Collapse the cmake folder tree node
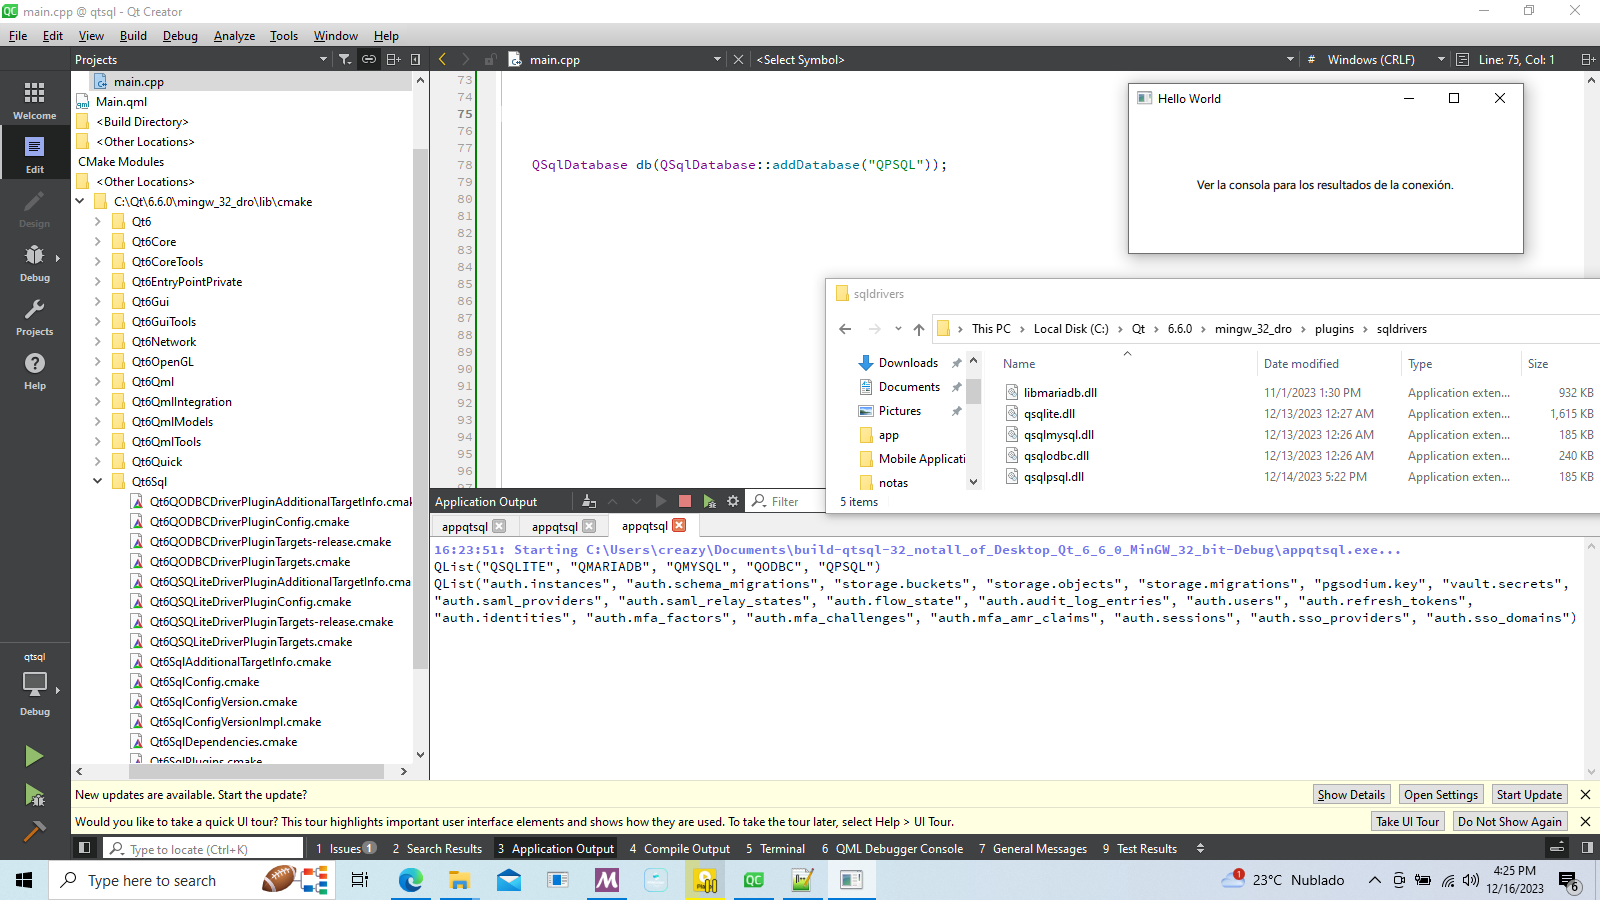This screenshot has width=1600, height=900. tap(80, 201)
